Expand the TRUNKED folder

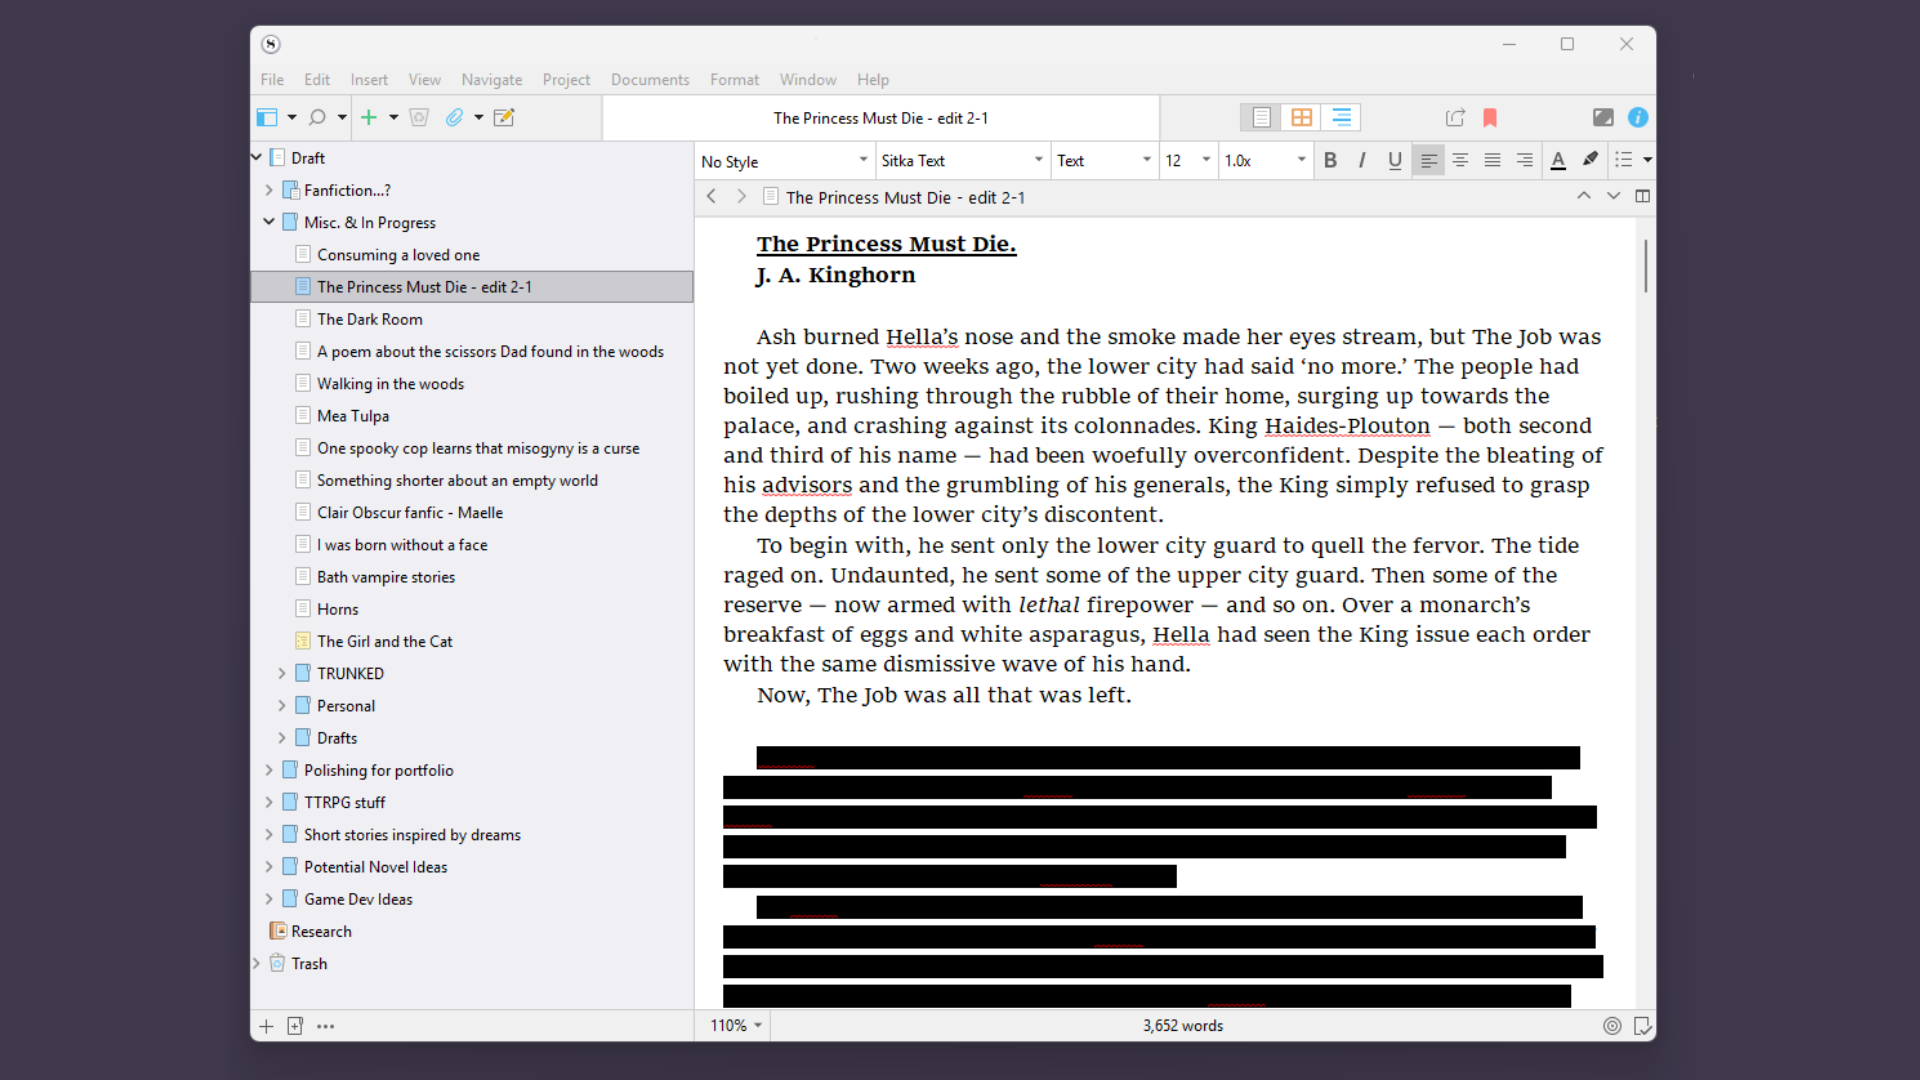[283, 673]
